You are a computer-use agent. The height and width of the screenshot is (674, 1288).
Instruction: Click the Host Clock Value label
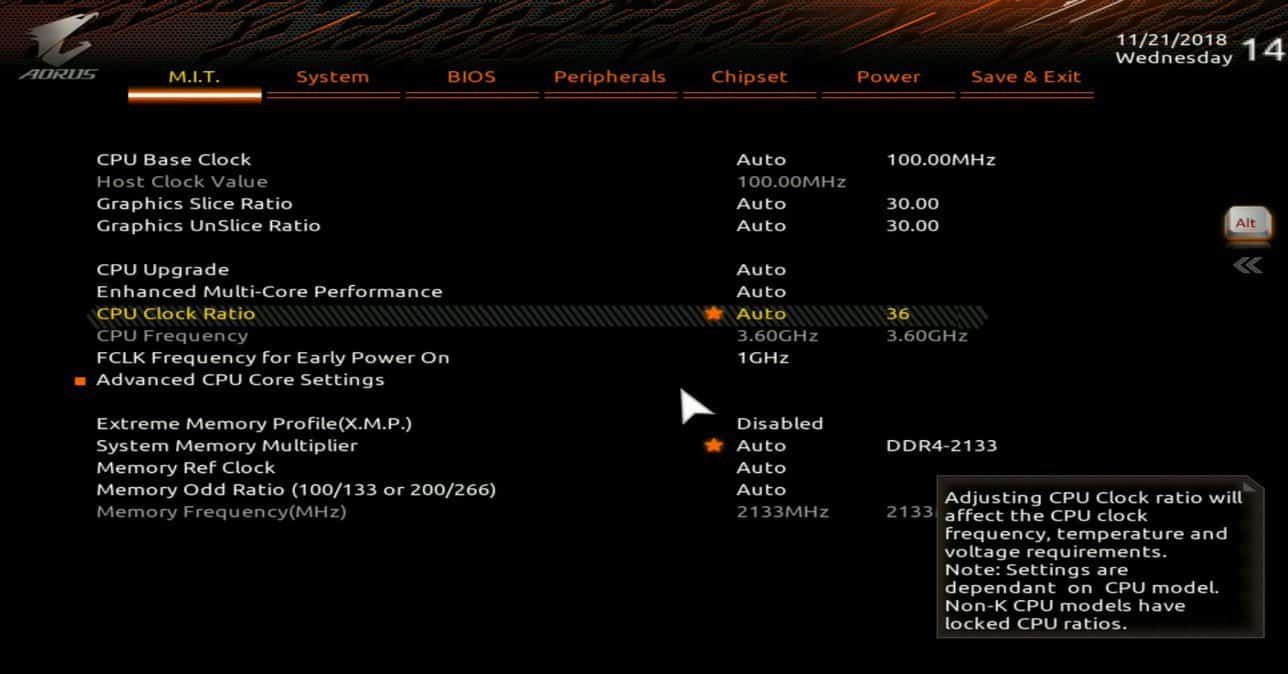point(182,182)
